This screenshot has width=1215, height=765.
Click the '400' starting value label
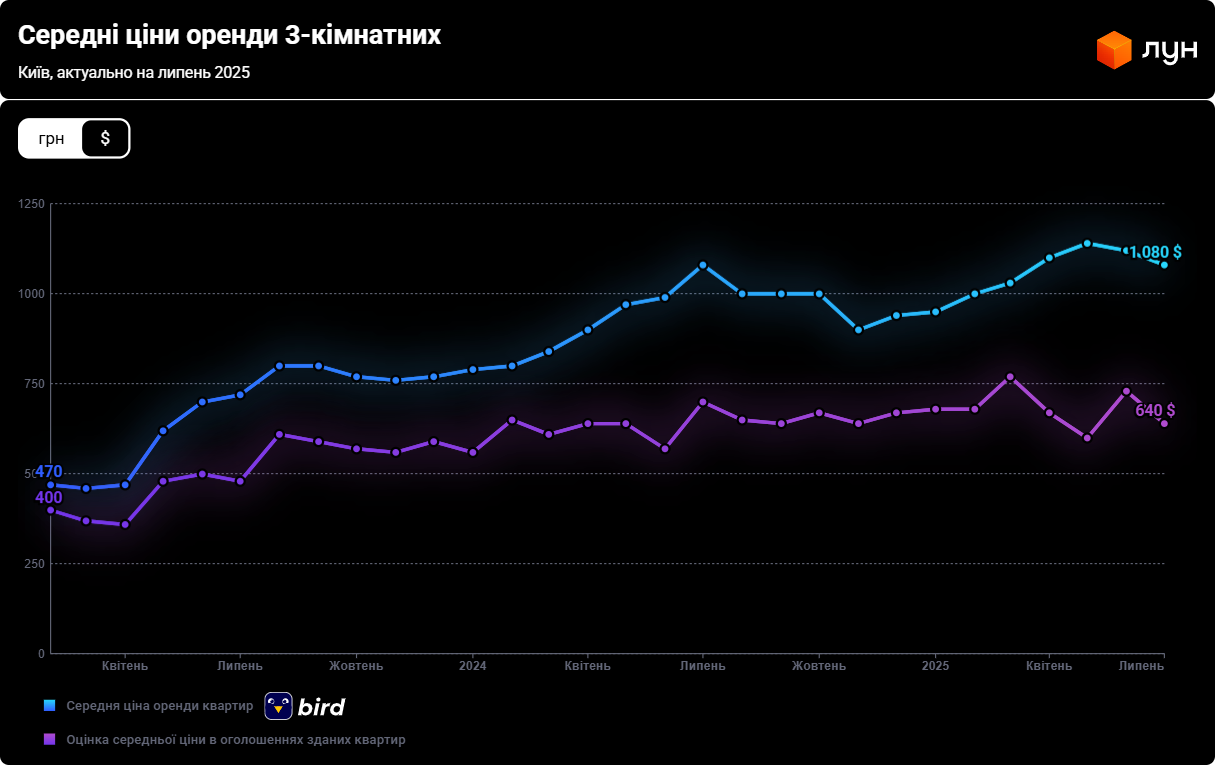pos(49,498)
